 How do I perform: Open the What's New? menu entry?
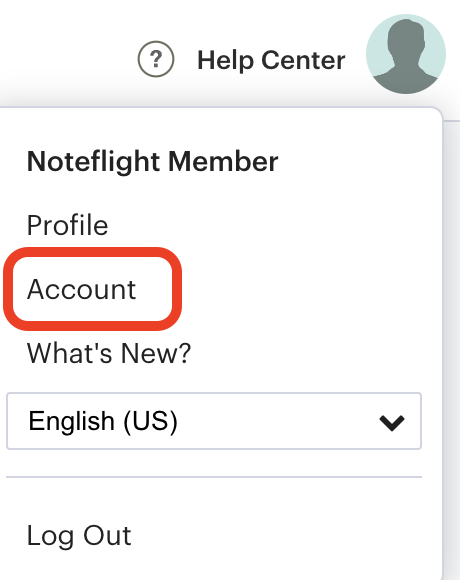pyautogui.click(x=109, y=353)
